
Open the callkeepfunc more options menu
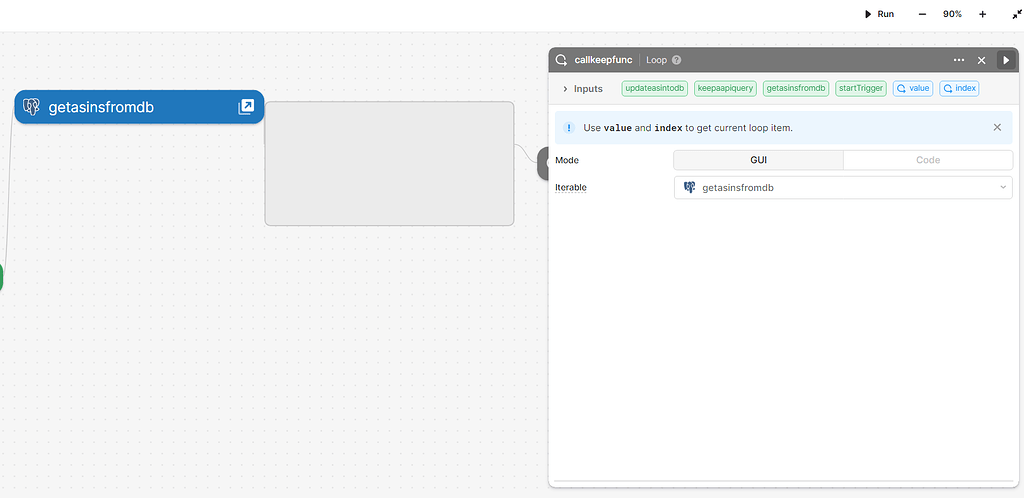pos(959,60)
